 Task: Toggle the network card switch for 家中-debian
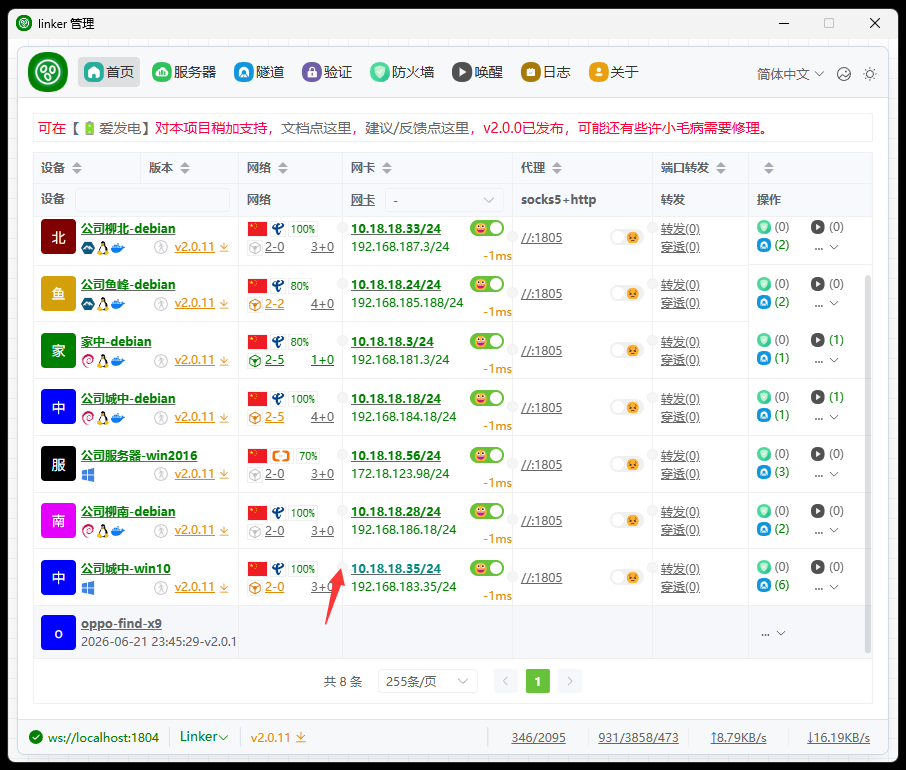487,341
